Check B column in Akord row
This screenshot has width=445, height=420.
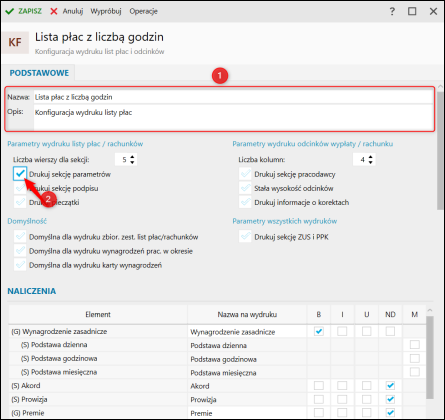click(319, 386)
